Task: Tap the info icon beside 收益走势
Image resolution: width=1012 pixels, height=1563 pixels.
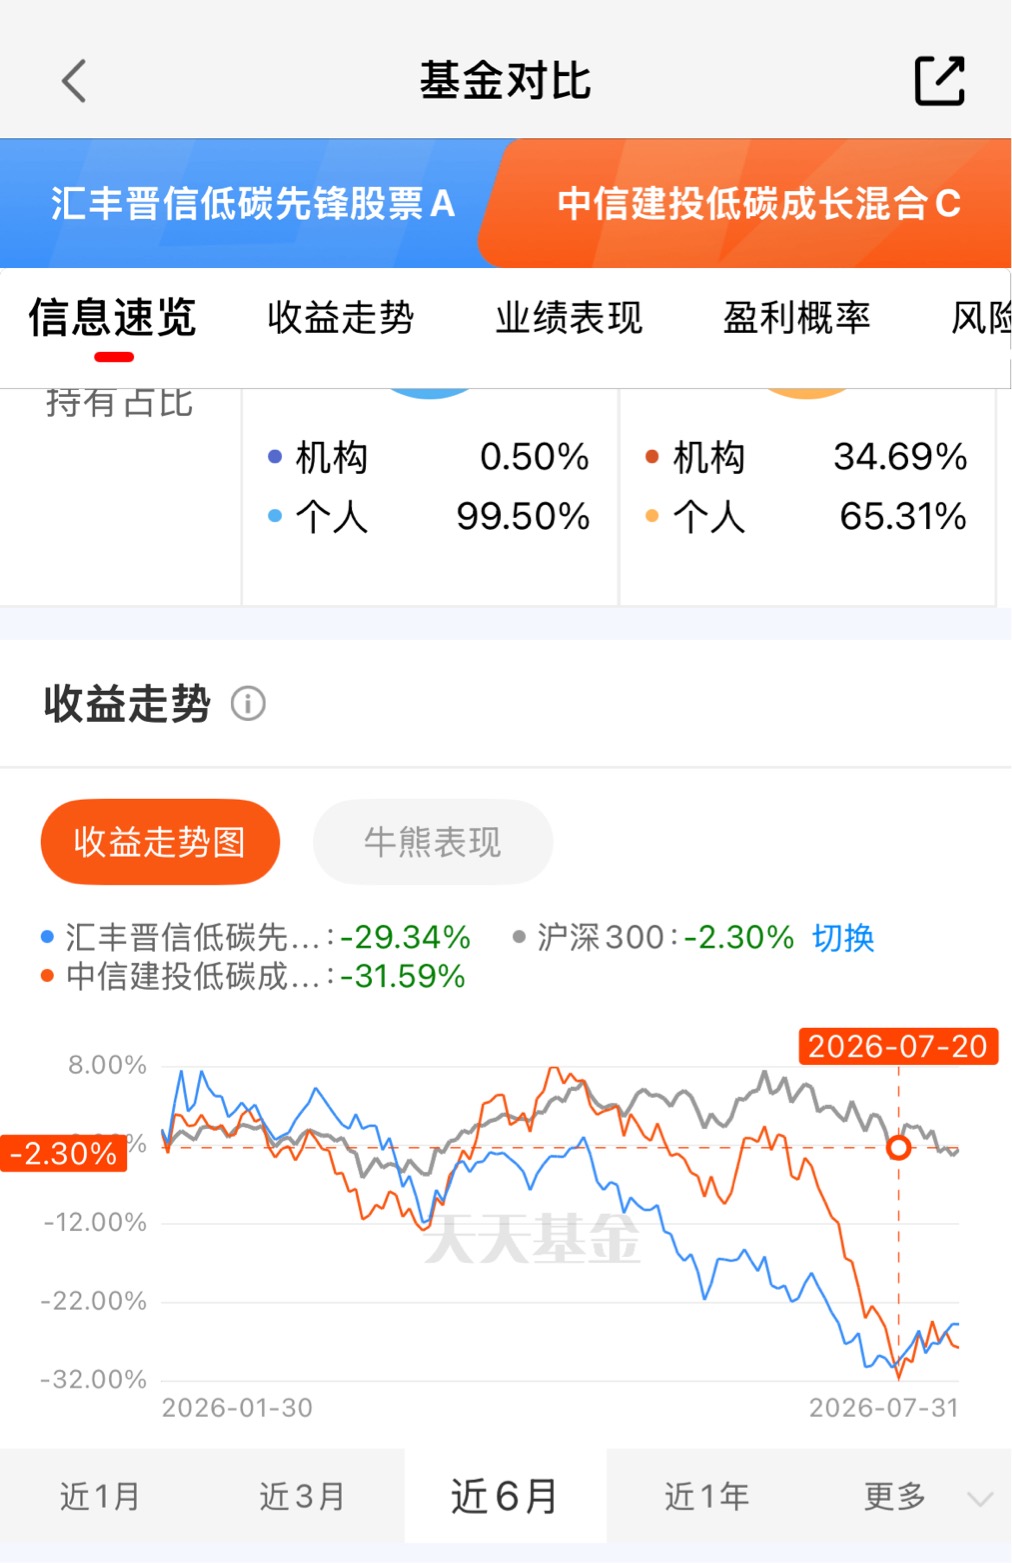Action: (x=248, y=704)
